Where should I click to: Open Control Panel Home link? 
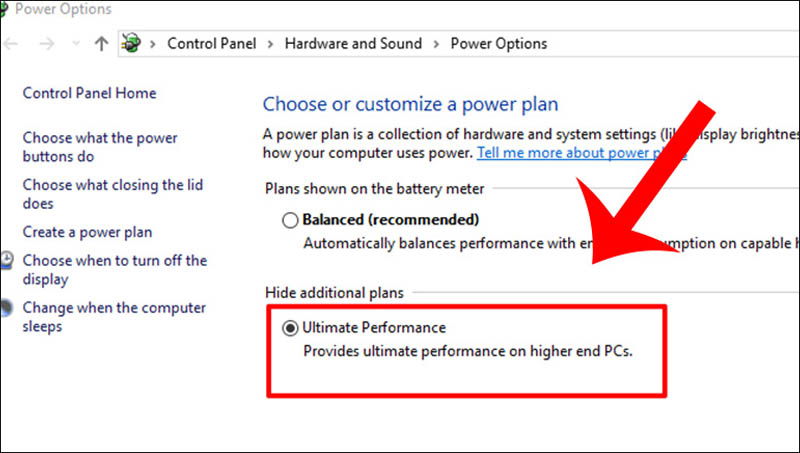coord(89,93)
